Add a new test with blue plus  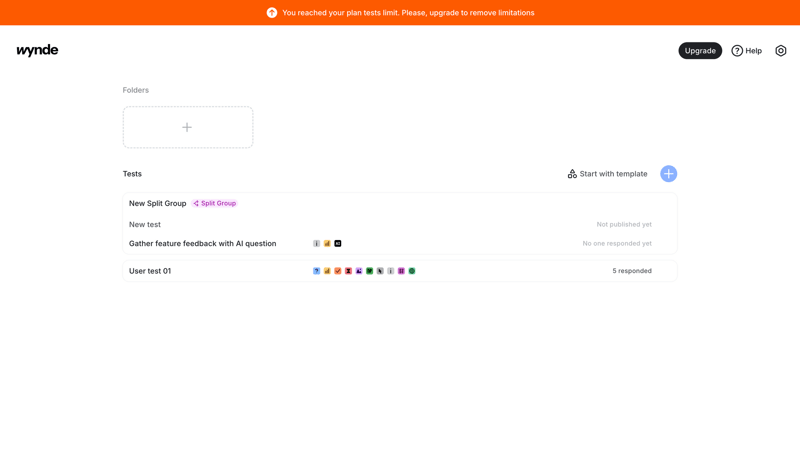point(668,174)
